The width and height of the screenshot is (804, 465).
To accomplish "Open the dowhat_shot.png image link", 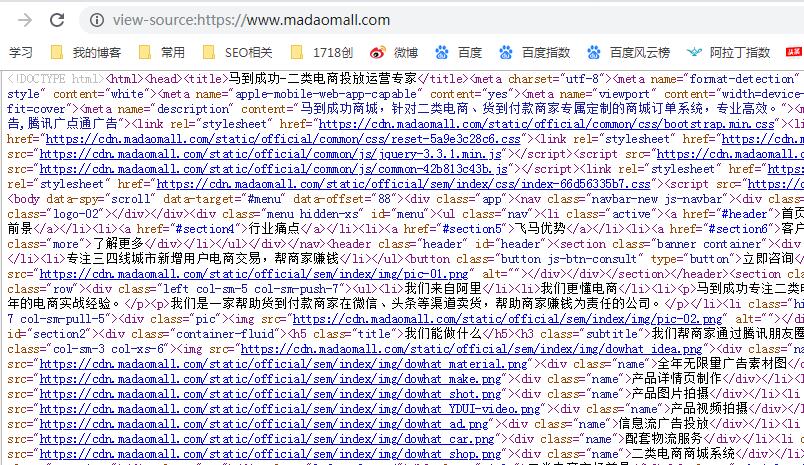I will [x=270, y=394].
